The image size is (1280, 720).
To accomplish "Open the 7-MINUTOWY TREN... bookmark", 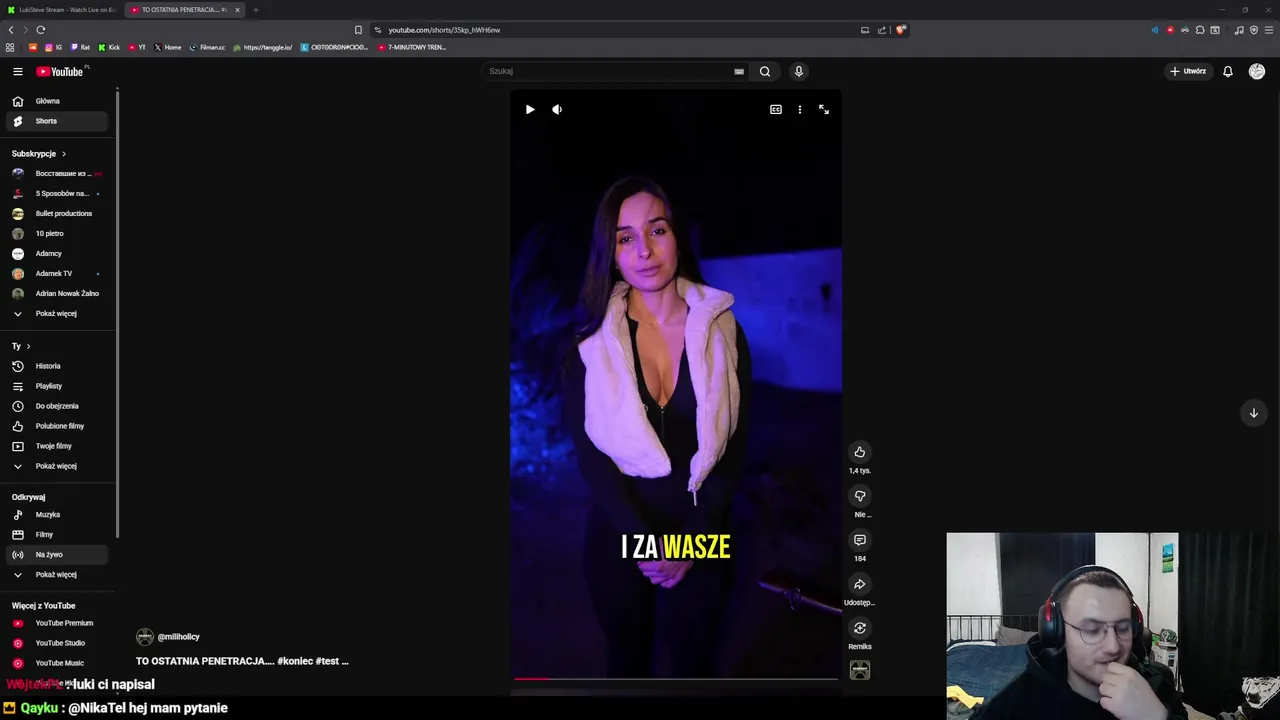I will tap(412, 47).
